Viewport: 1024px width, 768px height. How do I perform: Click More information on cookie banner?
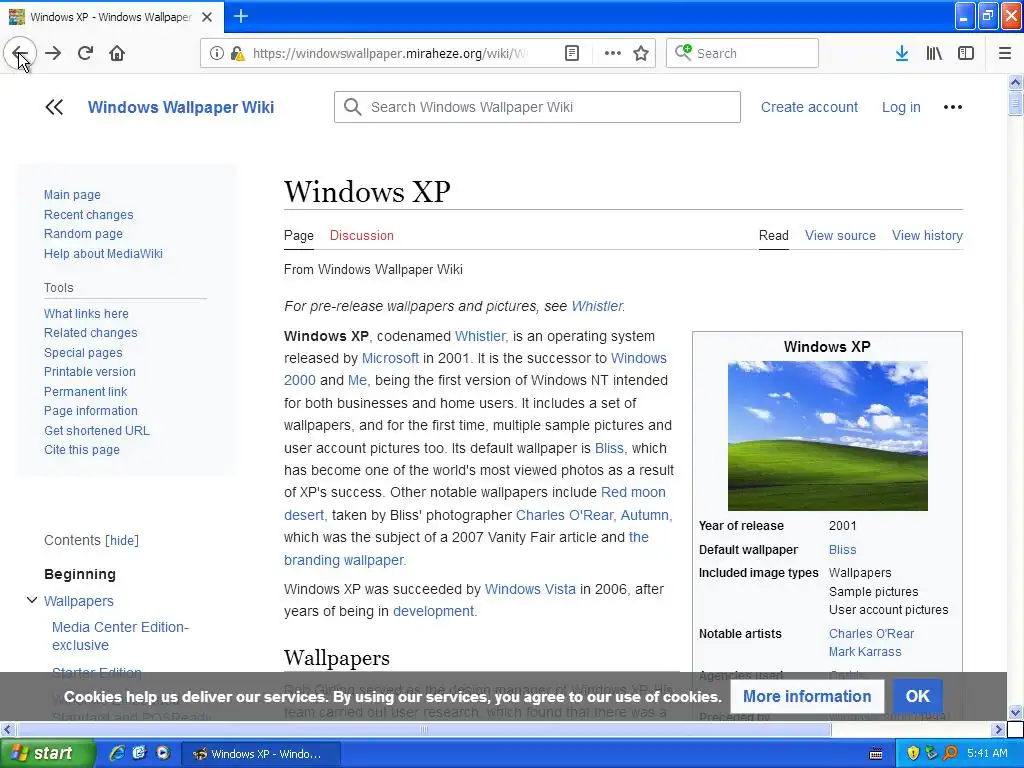pyautogui.click(x=807, y=696)
